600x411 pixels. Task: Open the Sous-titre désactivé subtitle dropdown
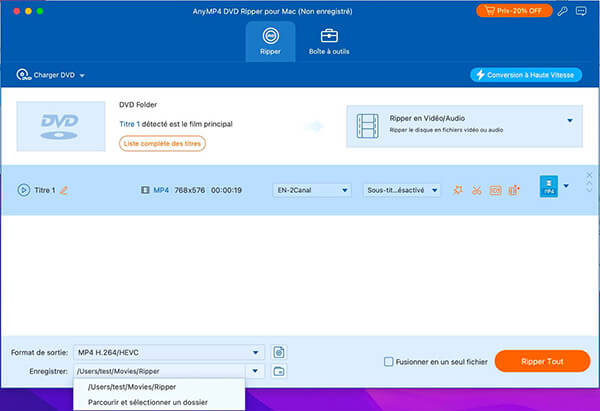pos(402,190)
